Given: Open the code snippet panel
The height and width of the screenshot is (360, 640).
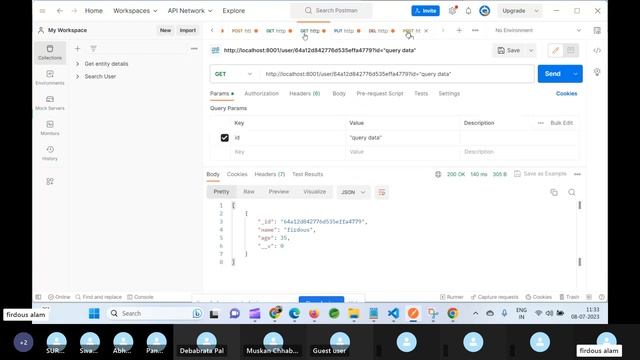Looking at the screenshot, I should pos(597,51).
